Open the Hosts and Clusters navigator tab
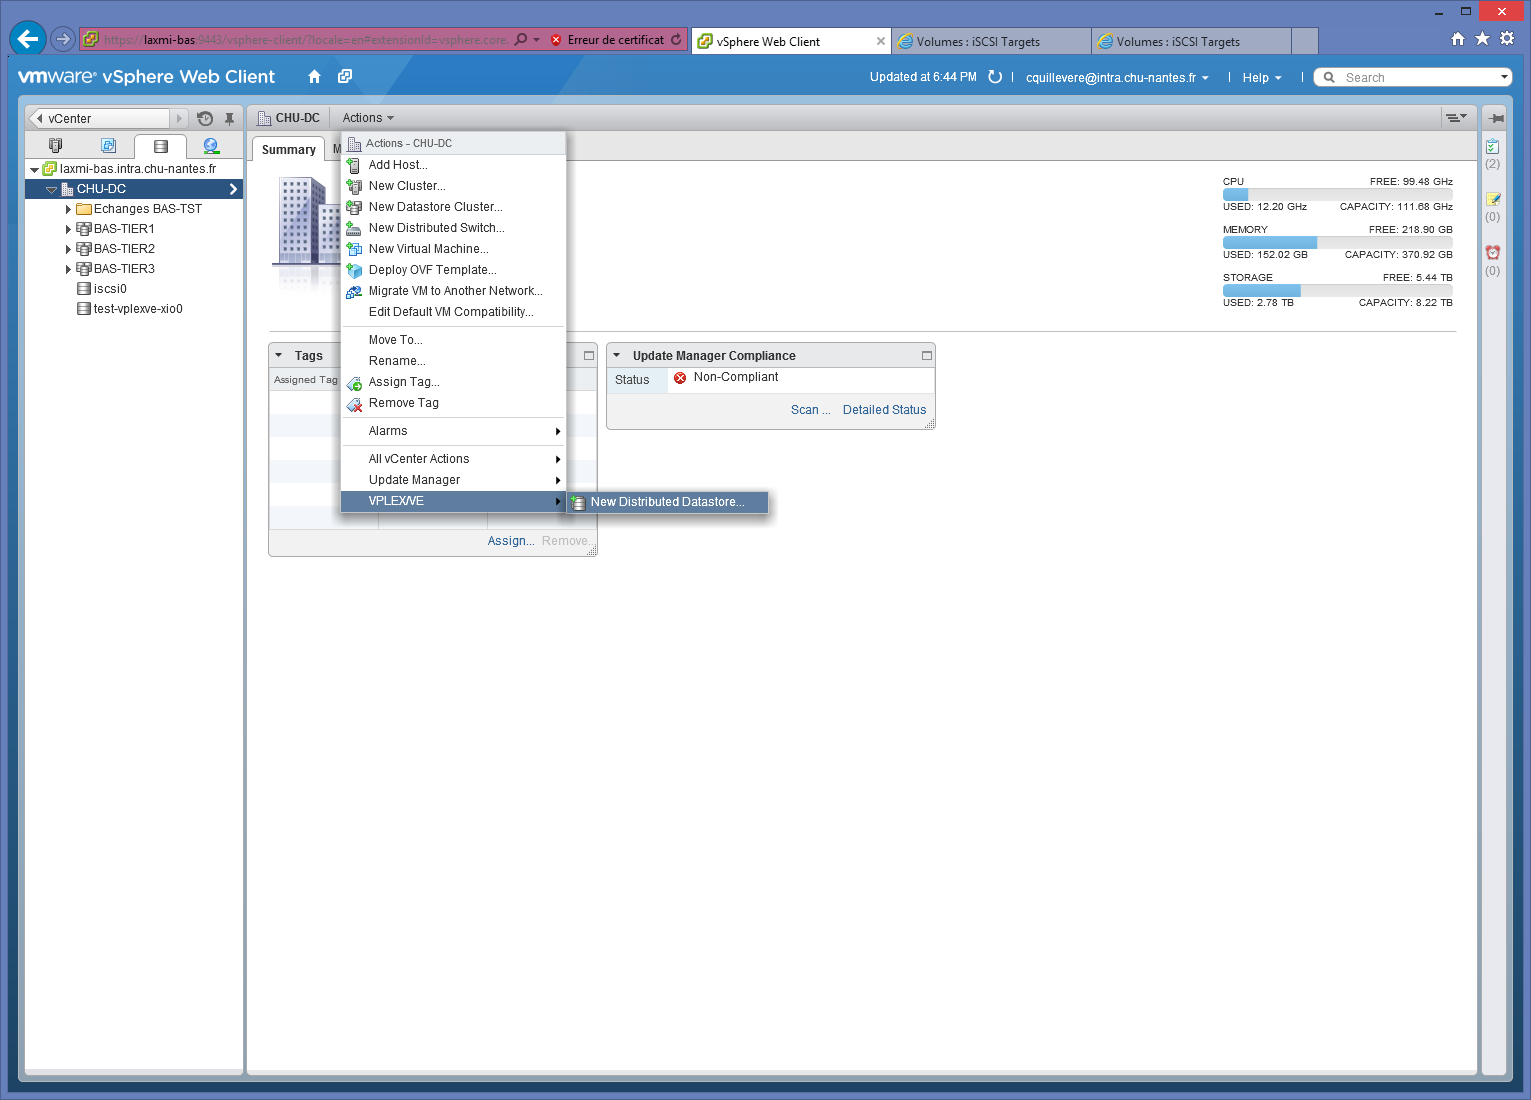This screenshot has height=1100, width=1531. (56, 146)
